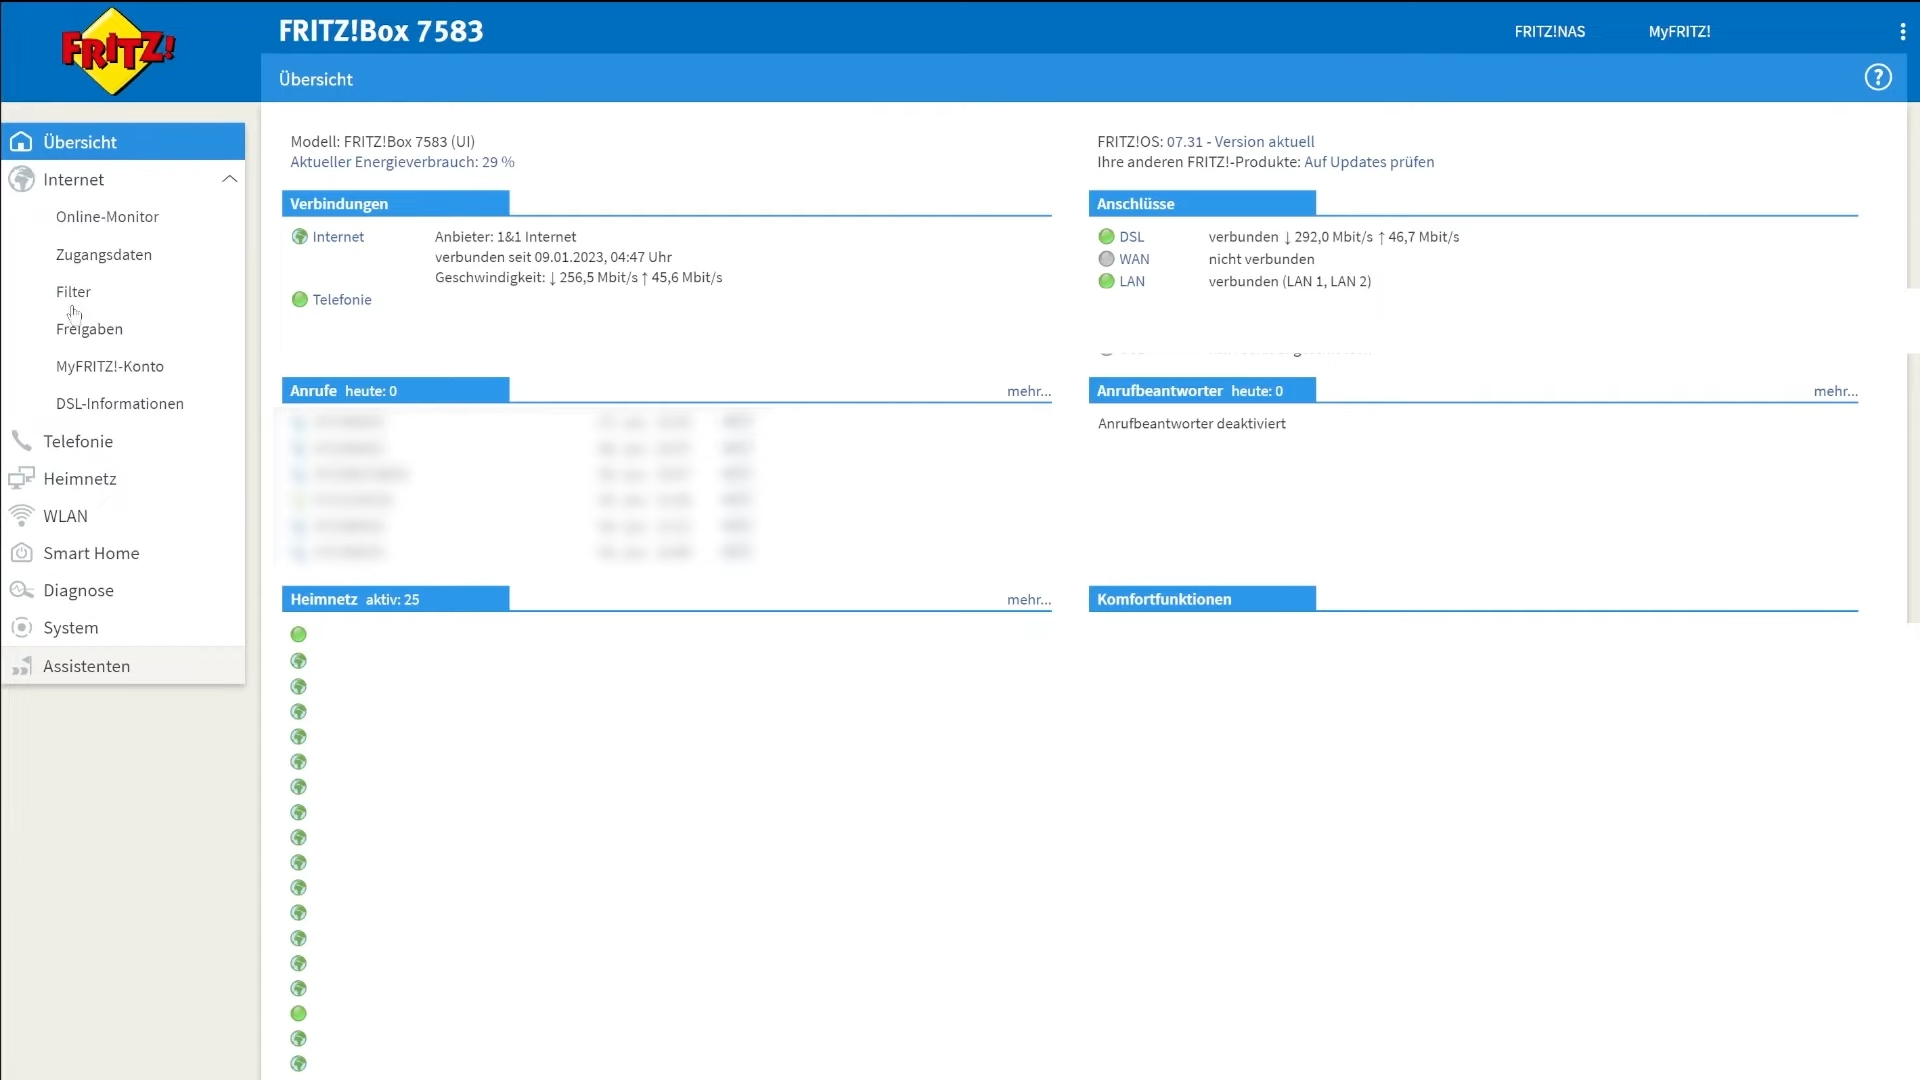Open MyFRITZ! in the top bar

point(1679,32)
